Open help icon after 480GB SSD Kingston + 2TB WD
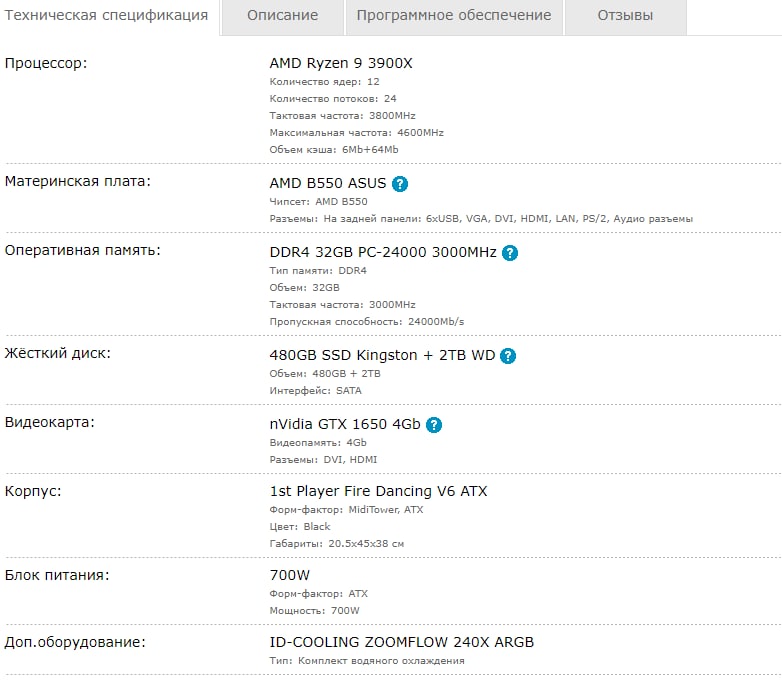Image resolution: width=782 pixels, height=684 pixels. 508,356
